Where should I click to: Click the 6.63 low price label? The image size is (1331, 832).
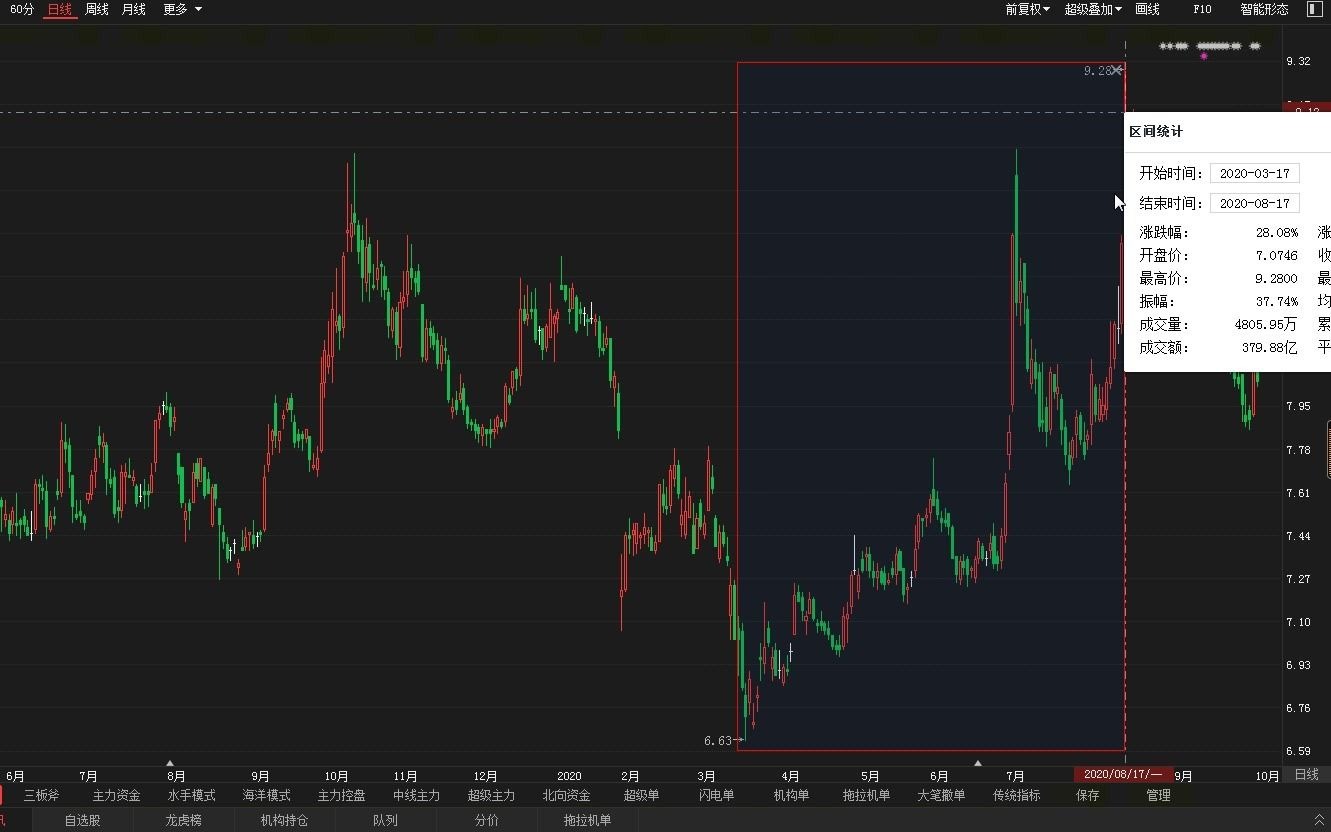(x=717, y=741)
